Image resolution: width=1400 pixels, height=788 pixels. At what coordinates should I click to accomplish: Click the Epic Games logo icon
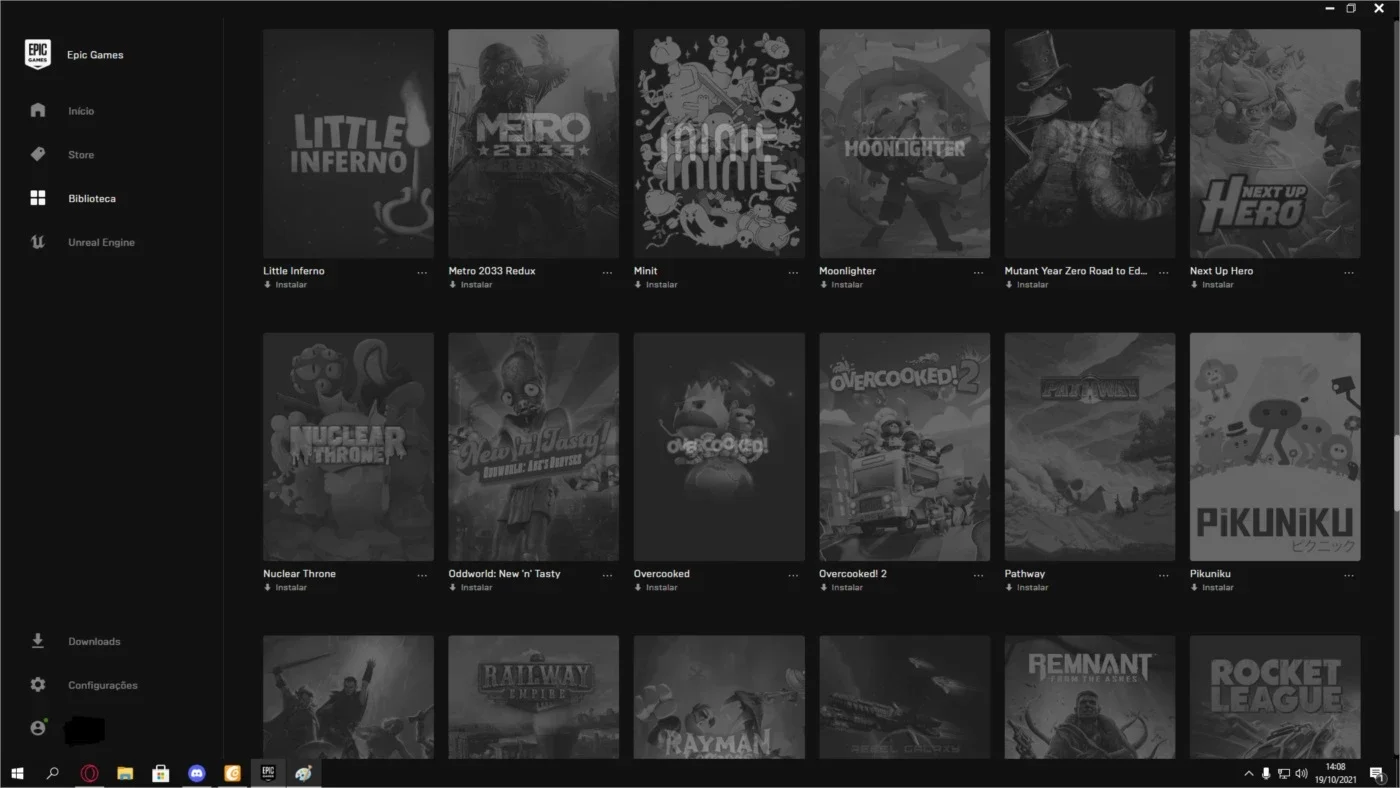point(38,55)
